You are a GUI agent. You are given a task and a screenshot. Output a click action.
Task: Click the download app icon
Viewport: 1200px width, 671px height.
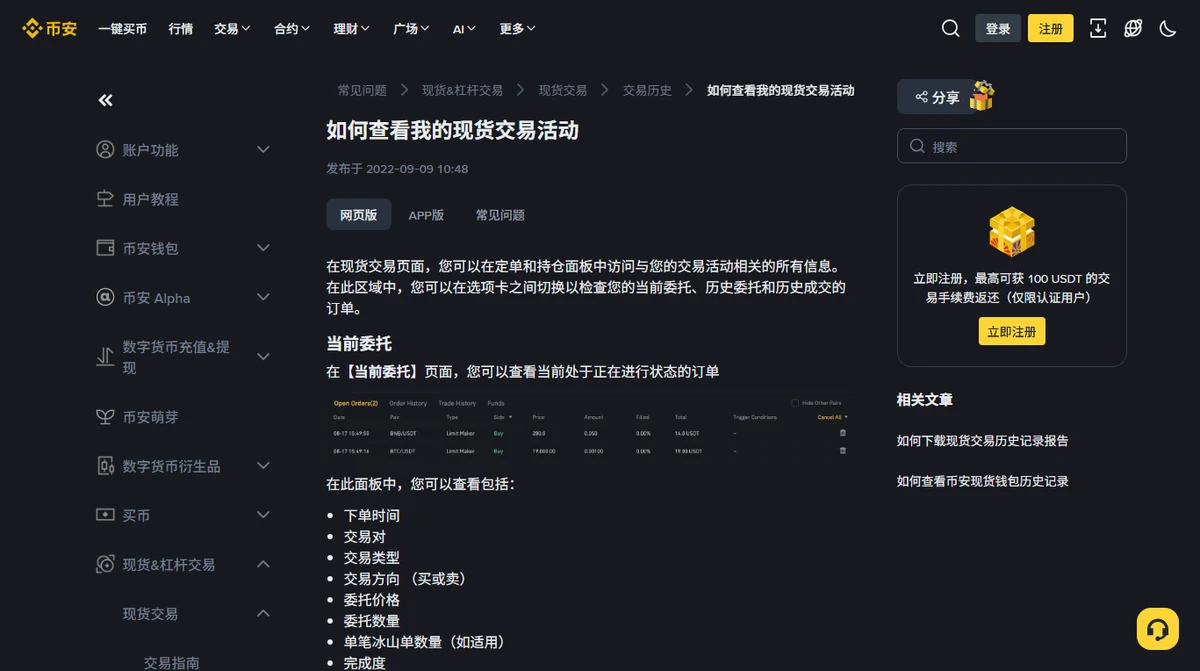click(1098, 28)
